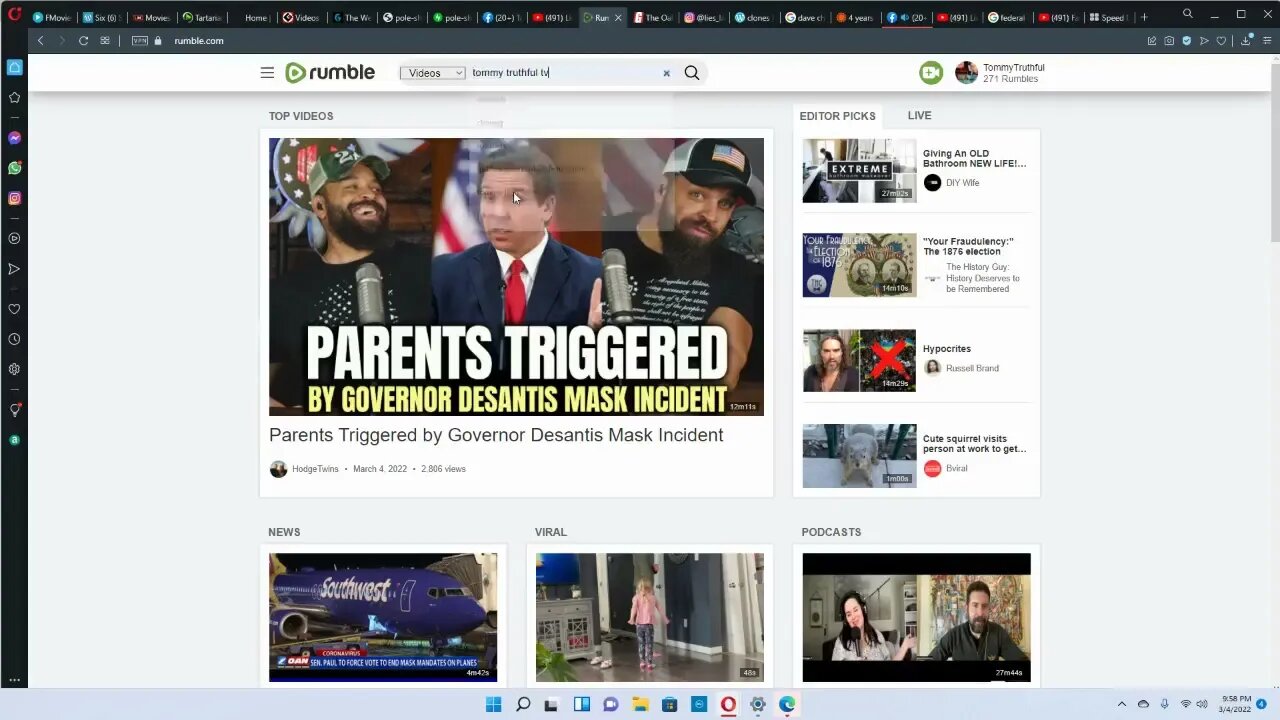Take a snapshot with the camera icon
This screenshot has height=720, width=1280.
[1169, 41]
